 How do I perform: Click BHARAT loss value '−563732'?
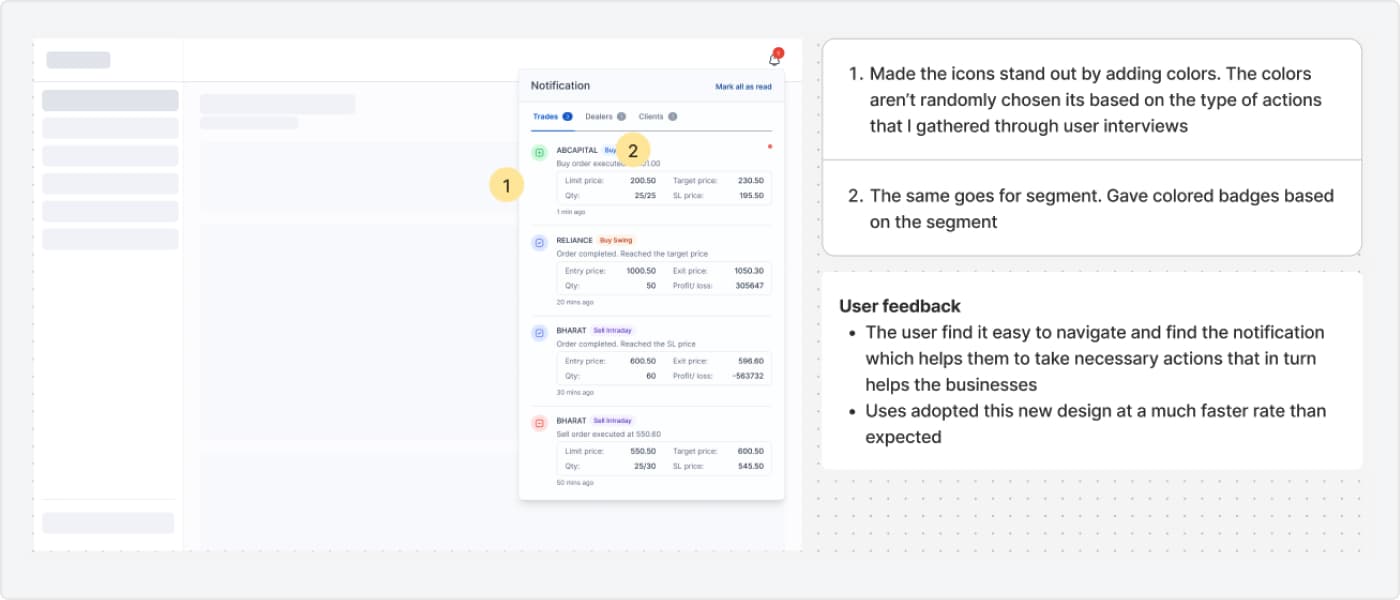(747, 375)
